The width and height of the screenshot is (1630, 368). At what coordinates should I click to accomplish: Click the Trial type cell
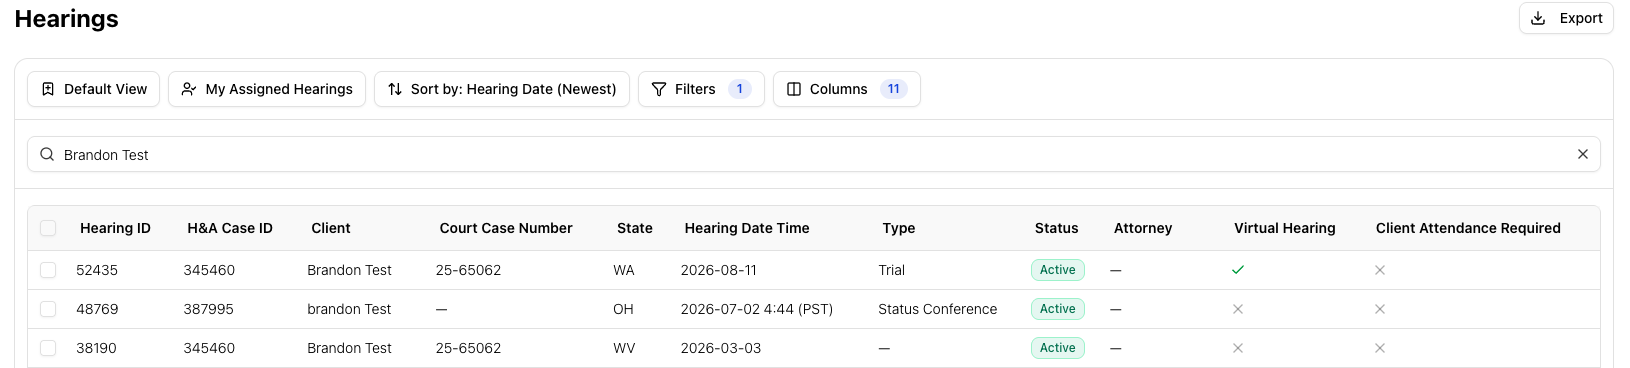(891, 270)
